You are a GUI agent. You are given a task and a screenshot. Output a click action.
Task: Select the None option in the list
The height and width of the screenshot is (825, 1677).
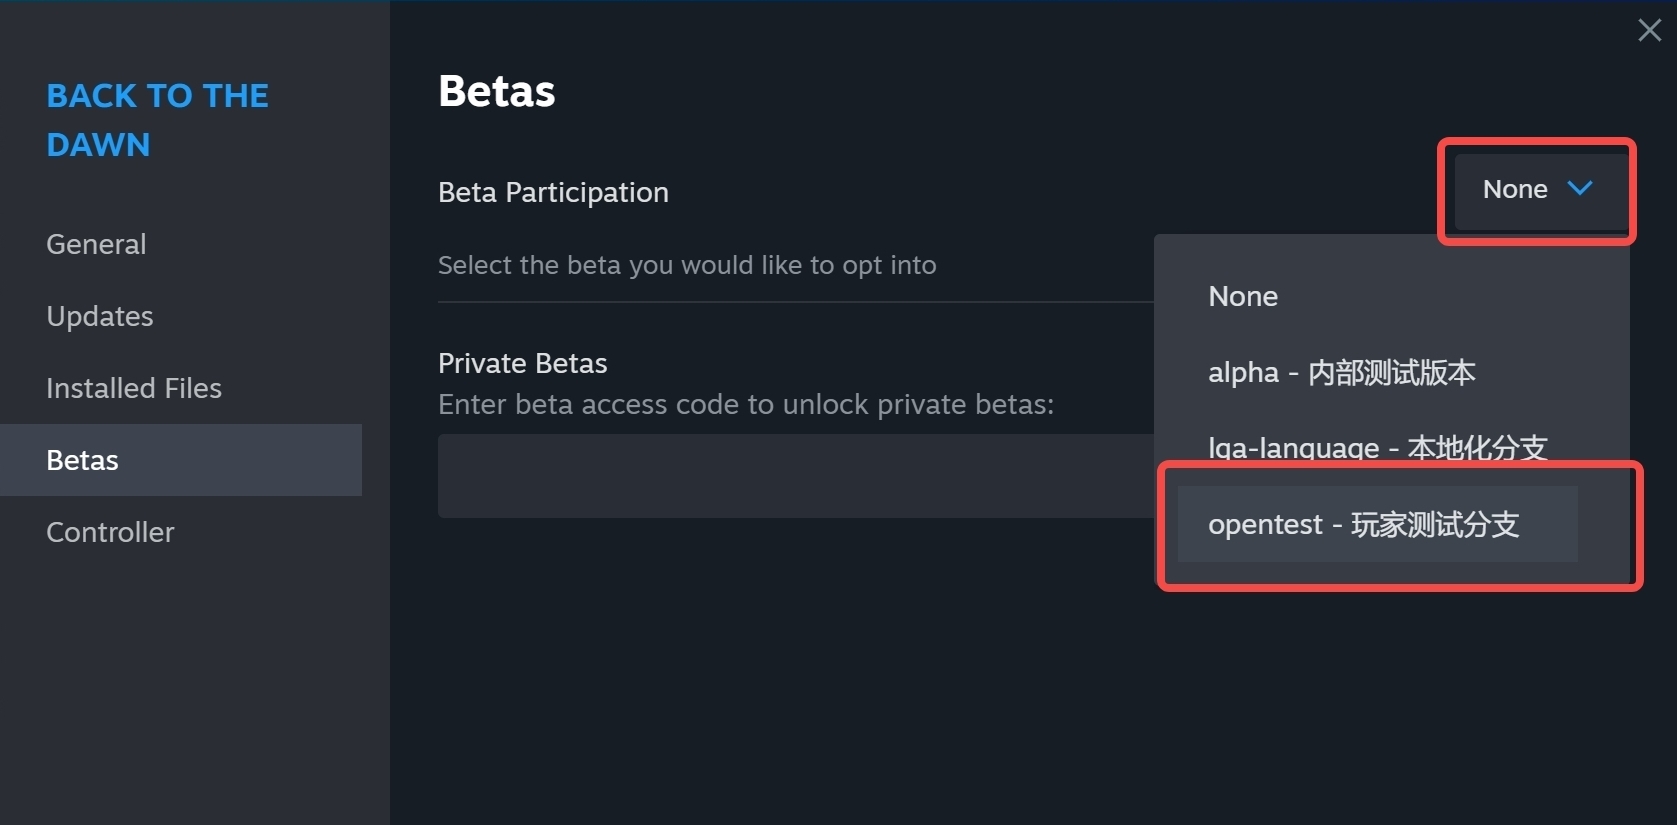1243,297
